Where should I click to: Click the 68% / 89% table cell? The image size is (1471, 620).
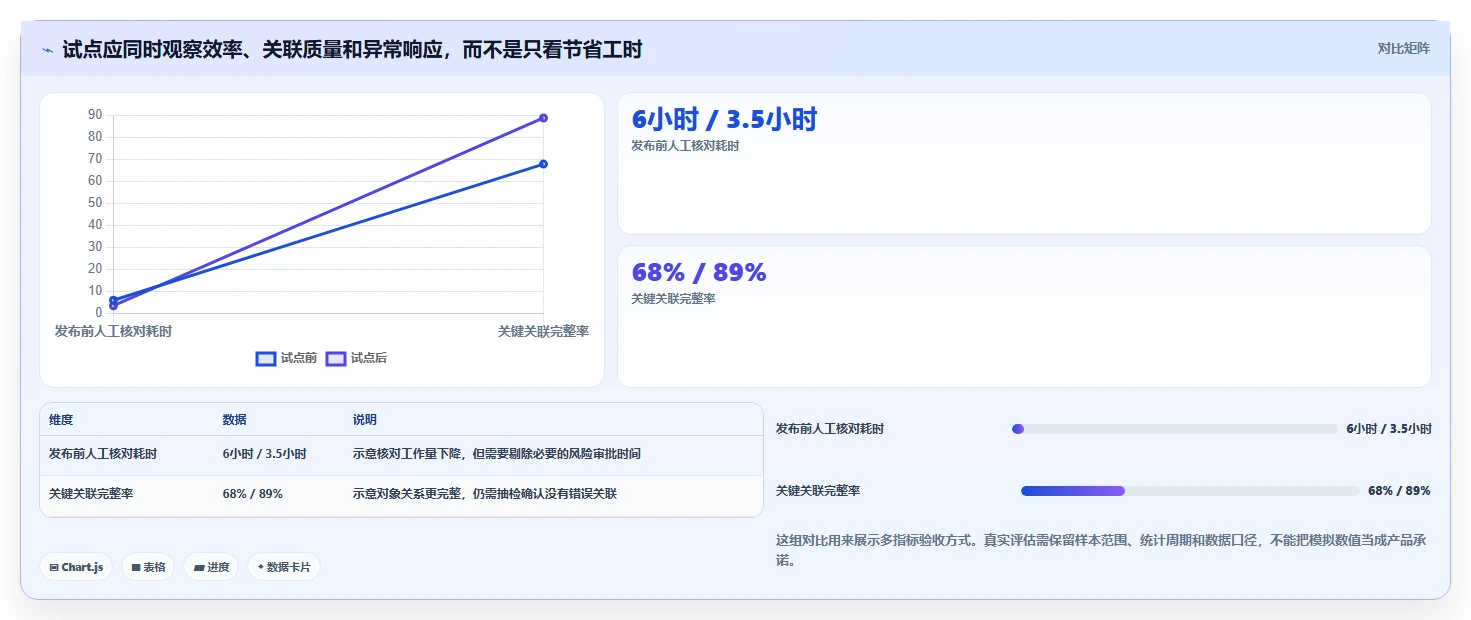coord(252,494)
